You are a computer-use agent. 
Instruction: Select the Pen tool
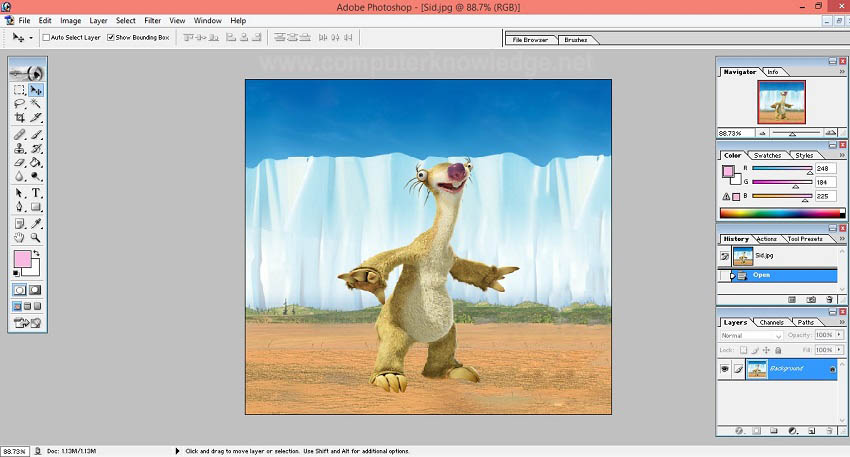(x=20, y=207)
